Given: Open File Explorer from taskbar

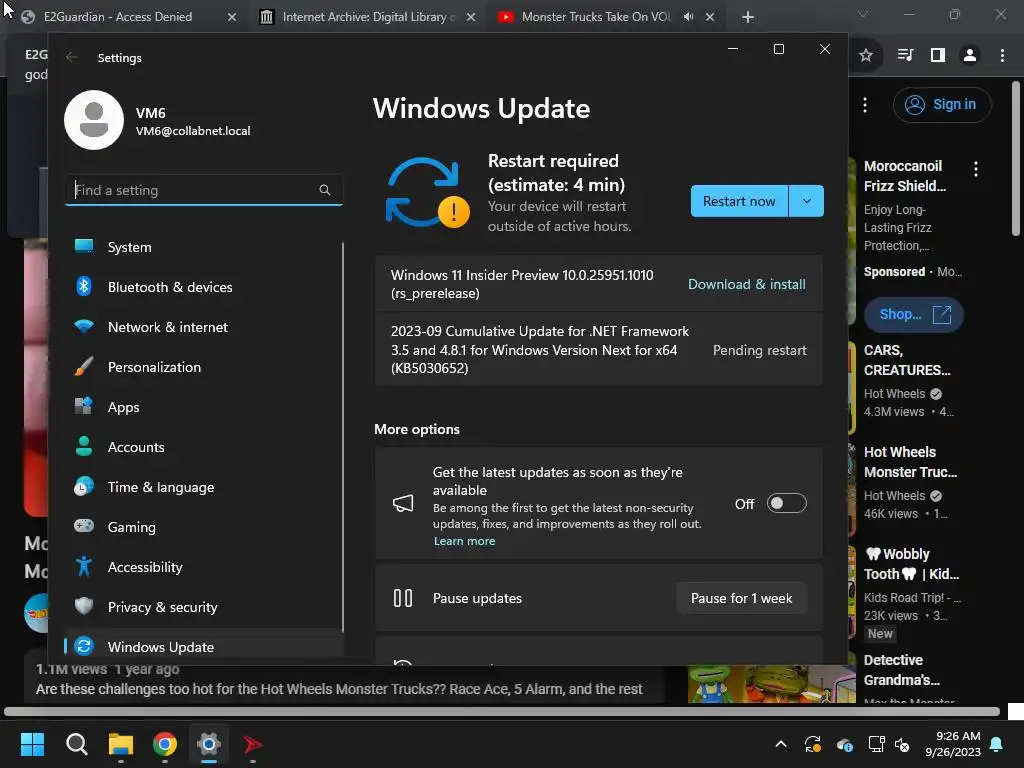Looking at the screenshot, I should [121, 744].
